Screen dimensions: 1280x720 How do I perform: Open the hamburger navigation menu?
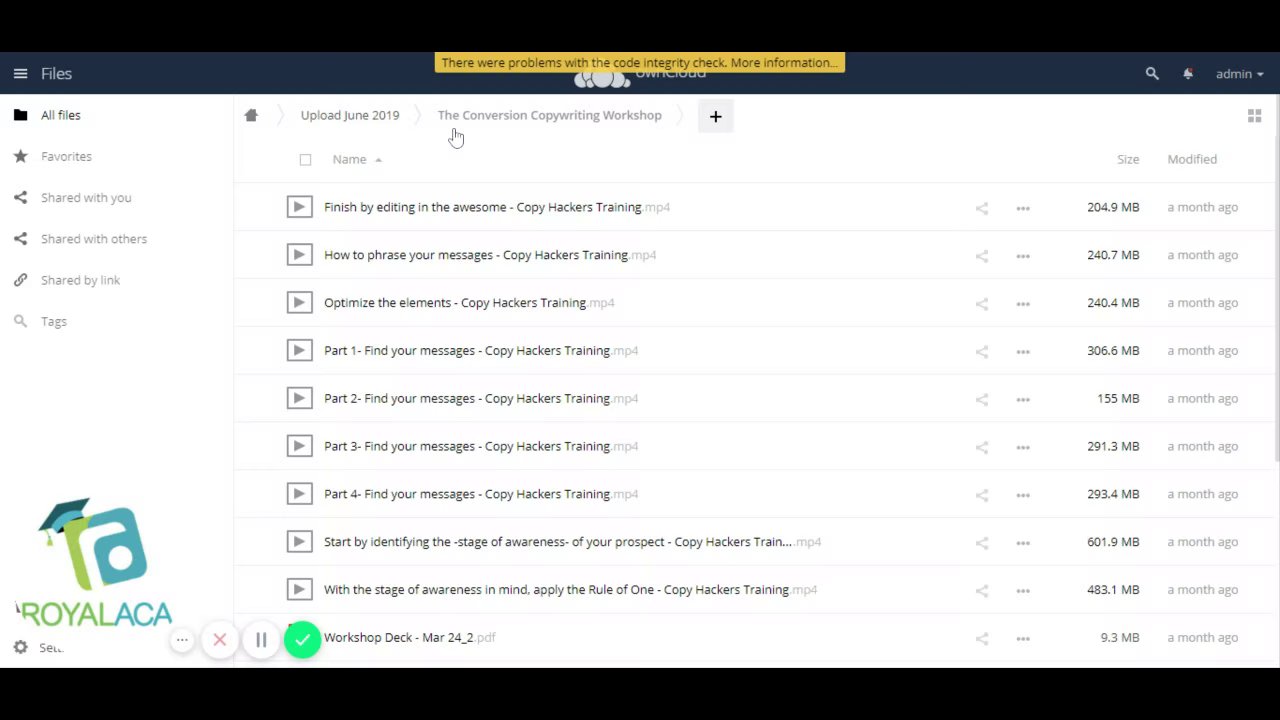tap(20, 73)
